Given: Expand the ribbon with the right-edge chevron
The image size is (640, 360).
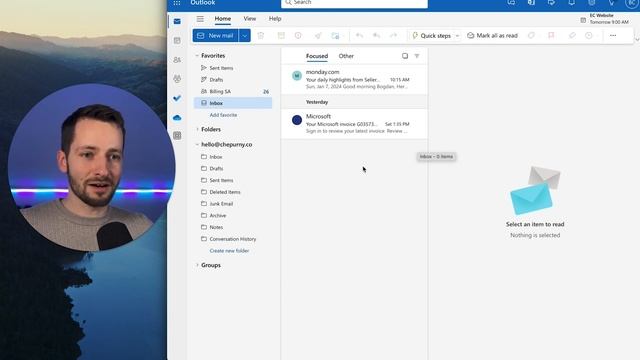Looking at the screenshot, I should [x=637, y=40].
